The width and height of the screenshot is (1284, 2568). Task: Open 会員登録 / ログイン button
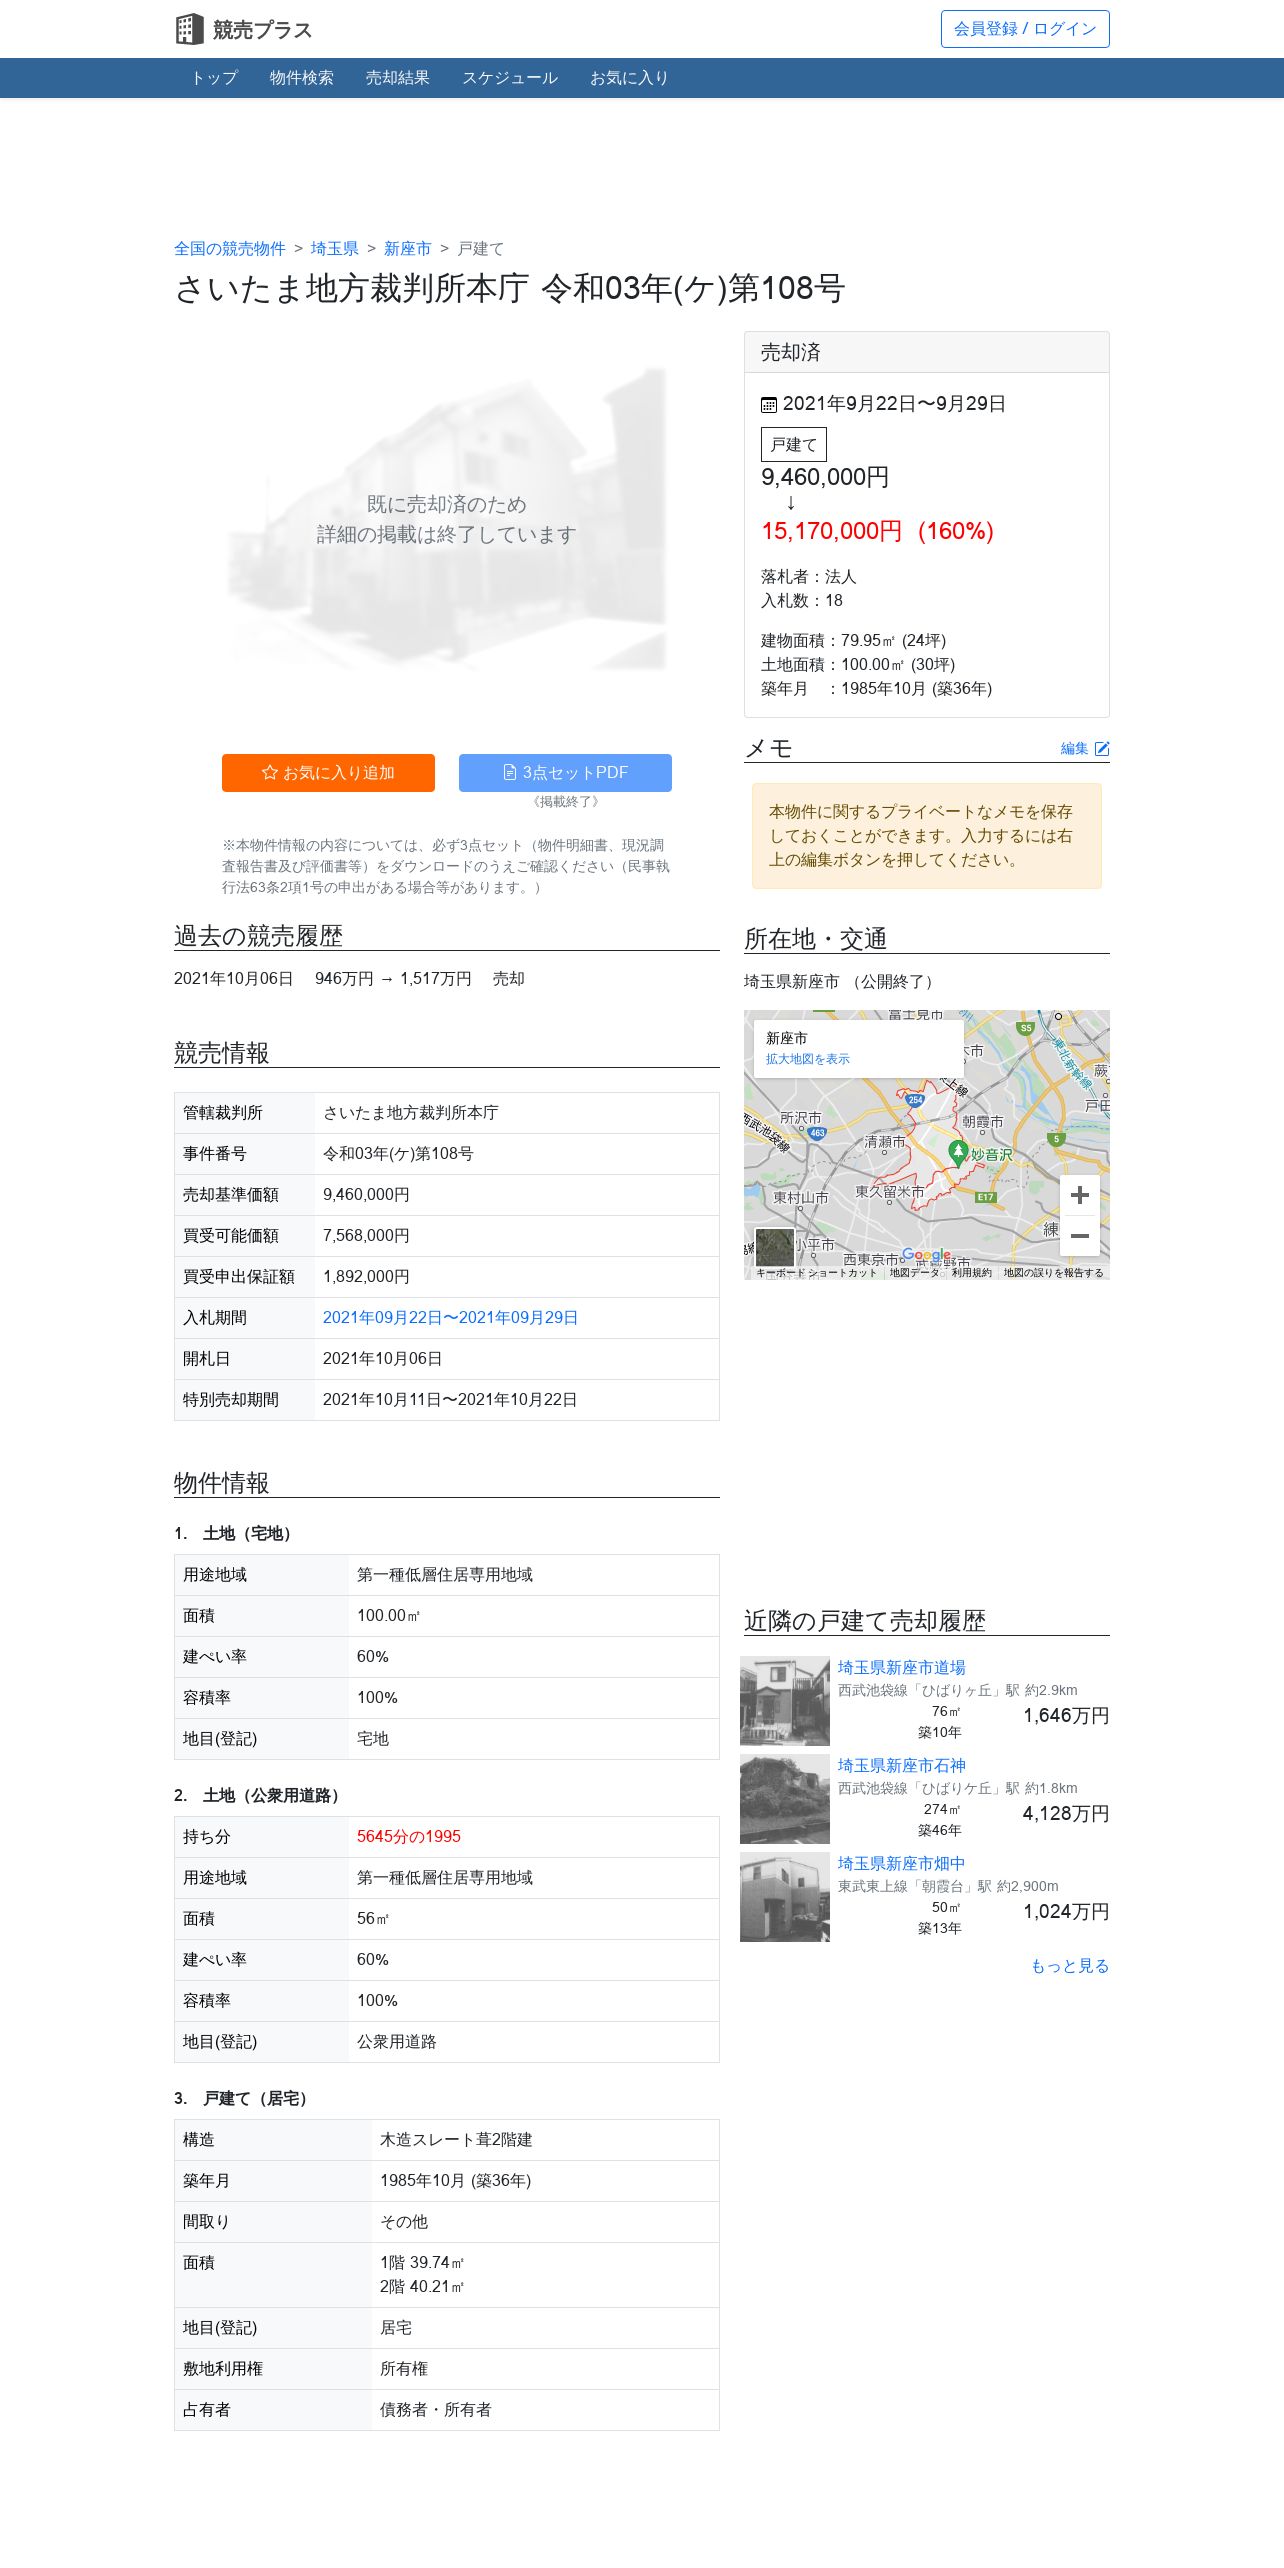tap(1025, 29)
